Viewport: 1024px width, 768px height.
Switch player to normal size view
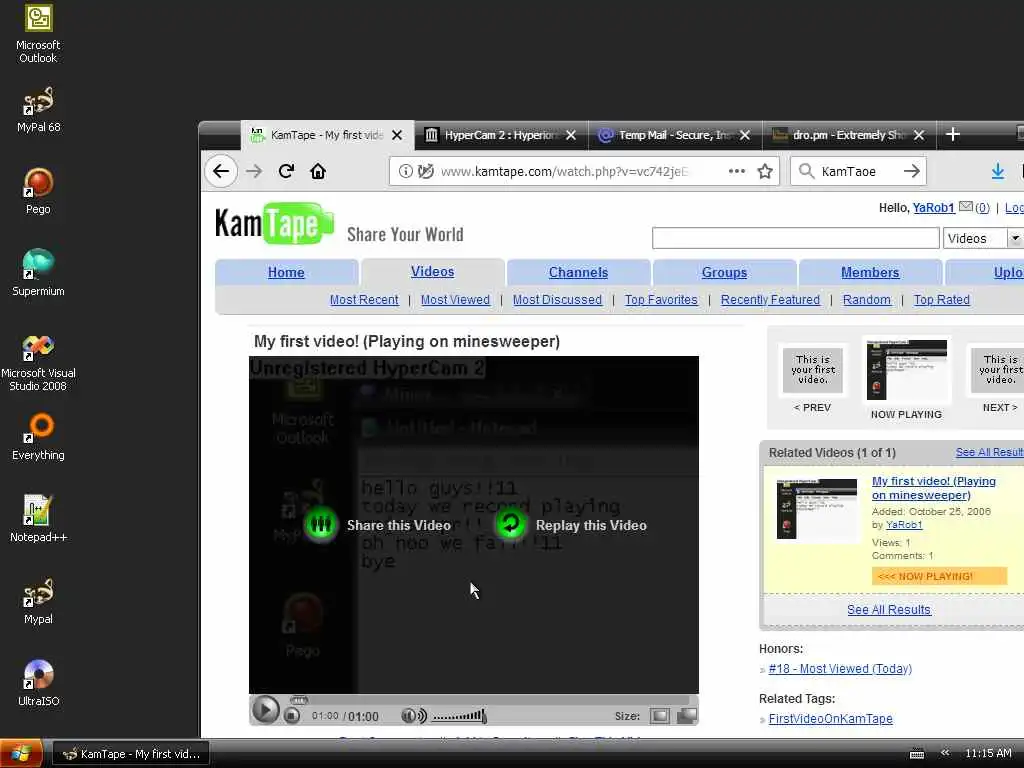coord(660,716)
